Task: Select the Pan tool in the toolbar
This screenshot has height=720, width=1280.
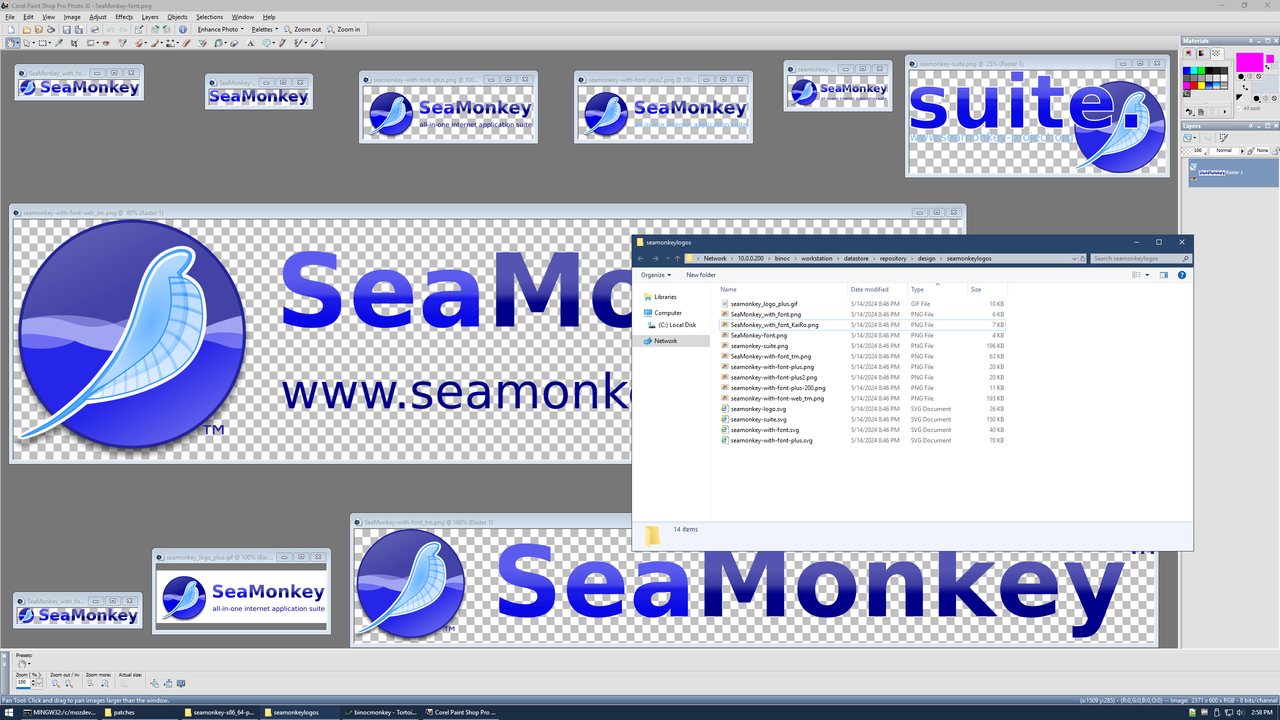Action: (x=10, y=43)
